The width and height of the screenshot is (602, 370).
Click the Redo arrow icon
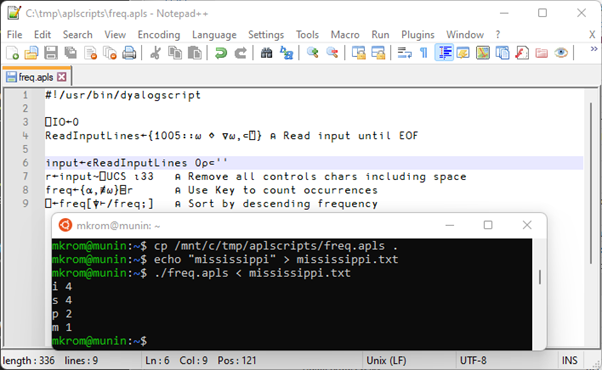(240, 53)
